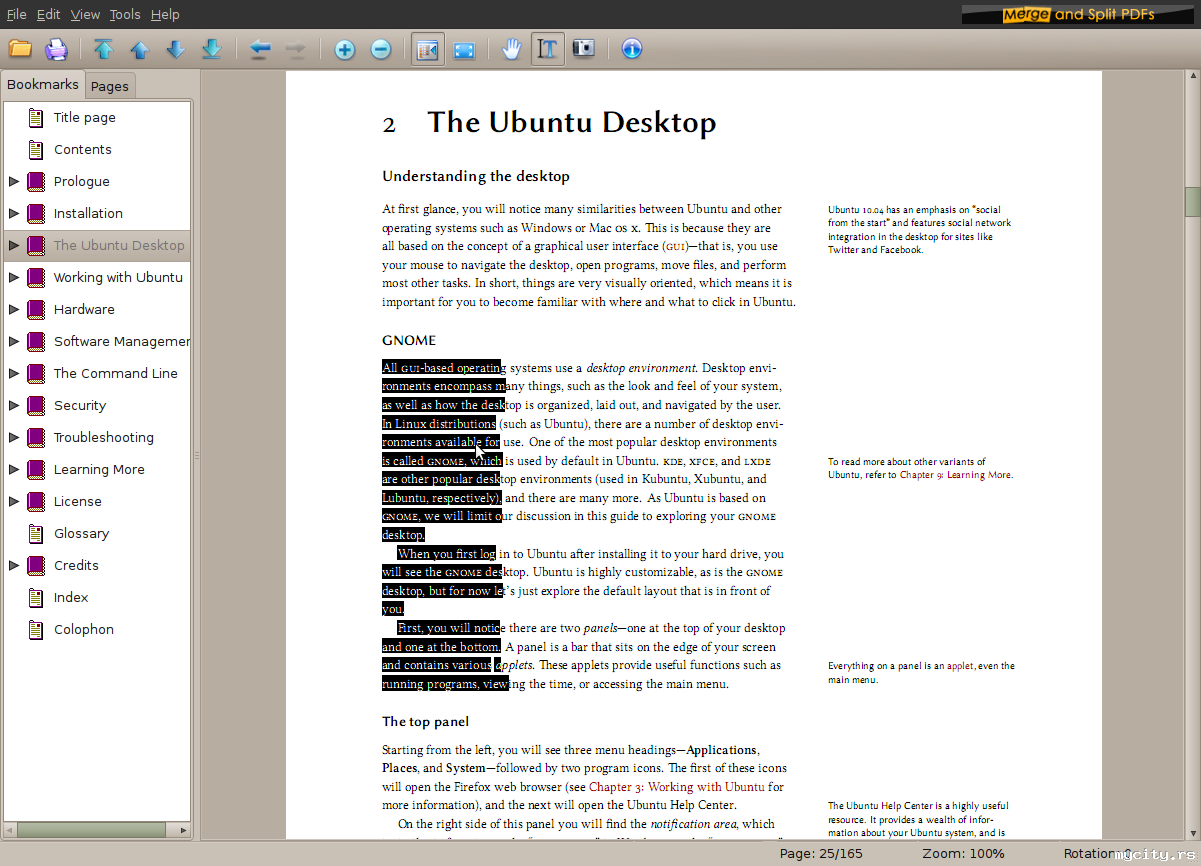Click the 'Page: 25/165' status text
The image size is (1201, 866).
click(821, 853)
